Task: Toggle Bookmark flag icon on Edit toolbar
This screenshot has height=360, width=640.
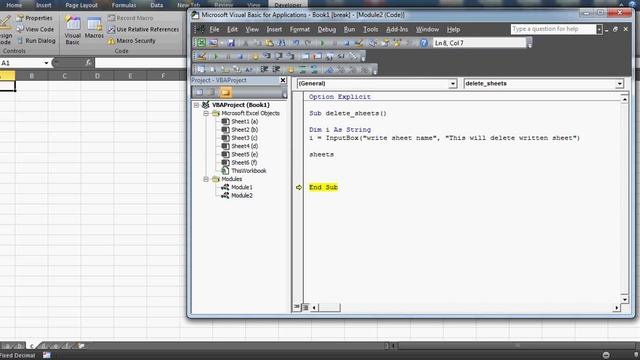Action: click(x=329, y=69)
